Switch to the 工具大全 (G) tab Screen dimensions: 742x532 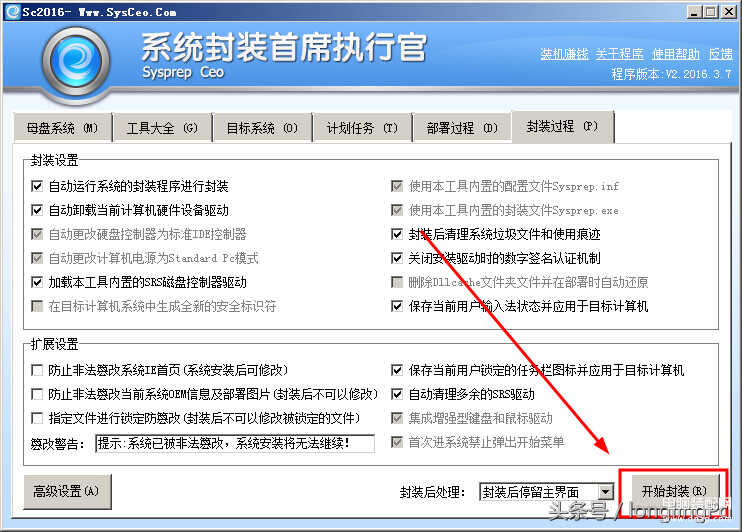tap(162, 128)
